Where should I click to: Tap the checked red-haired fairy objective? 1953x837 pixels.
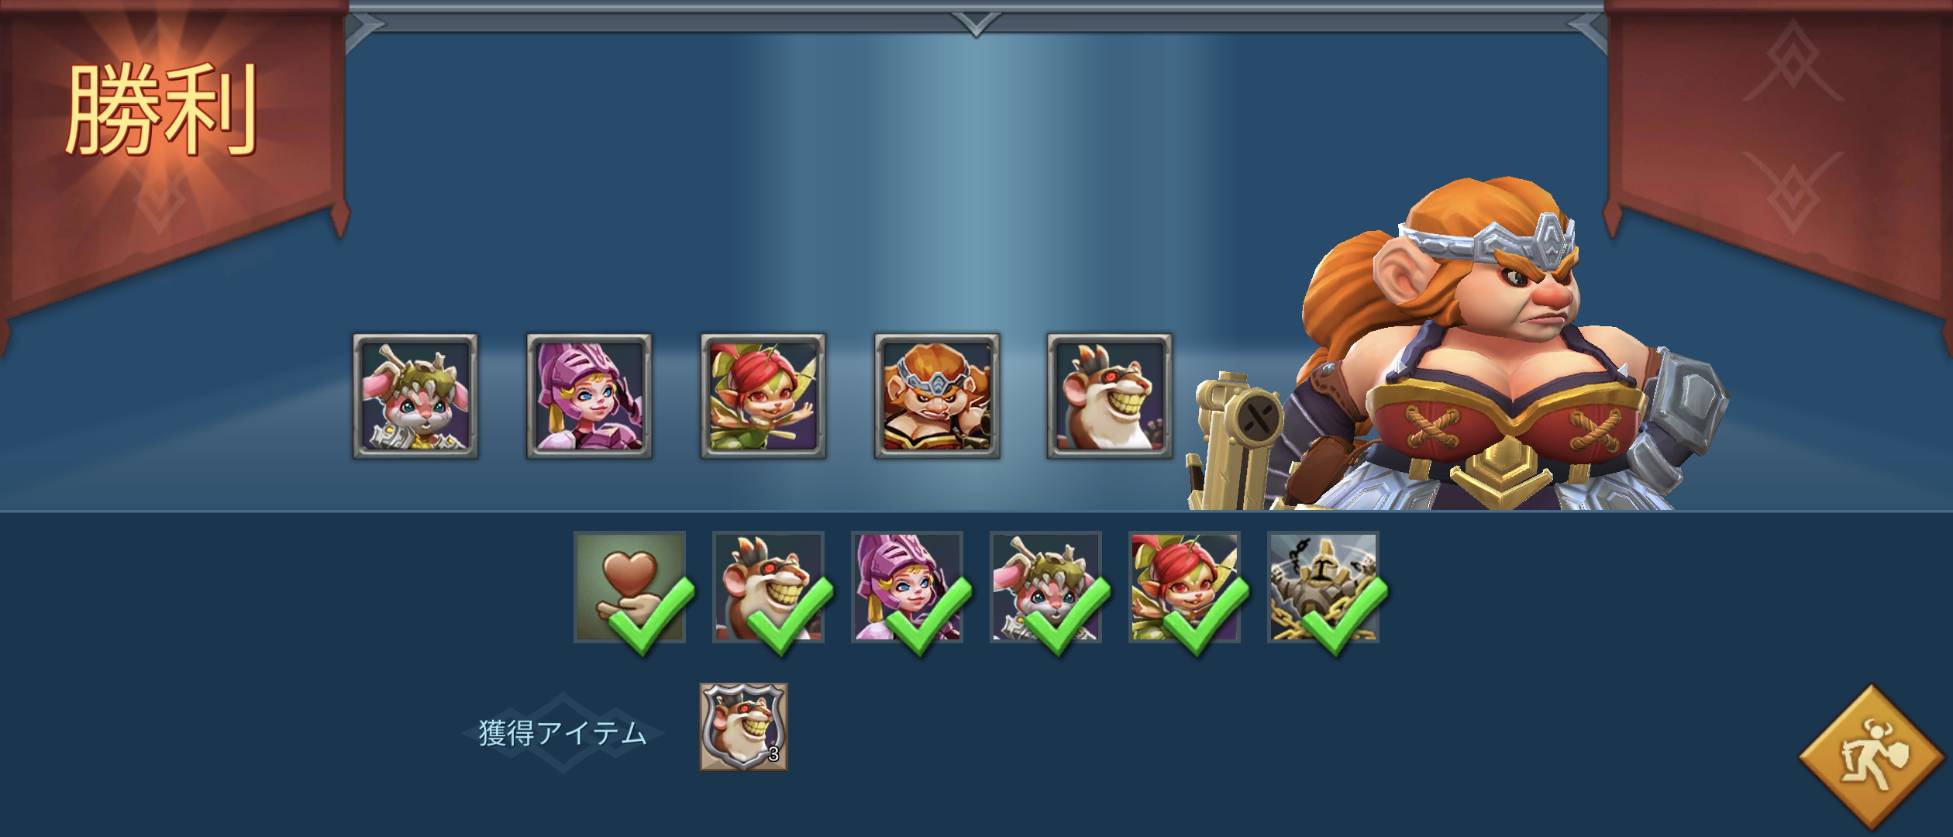tap(1185, 587)
